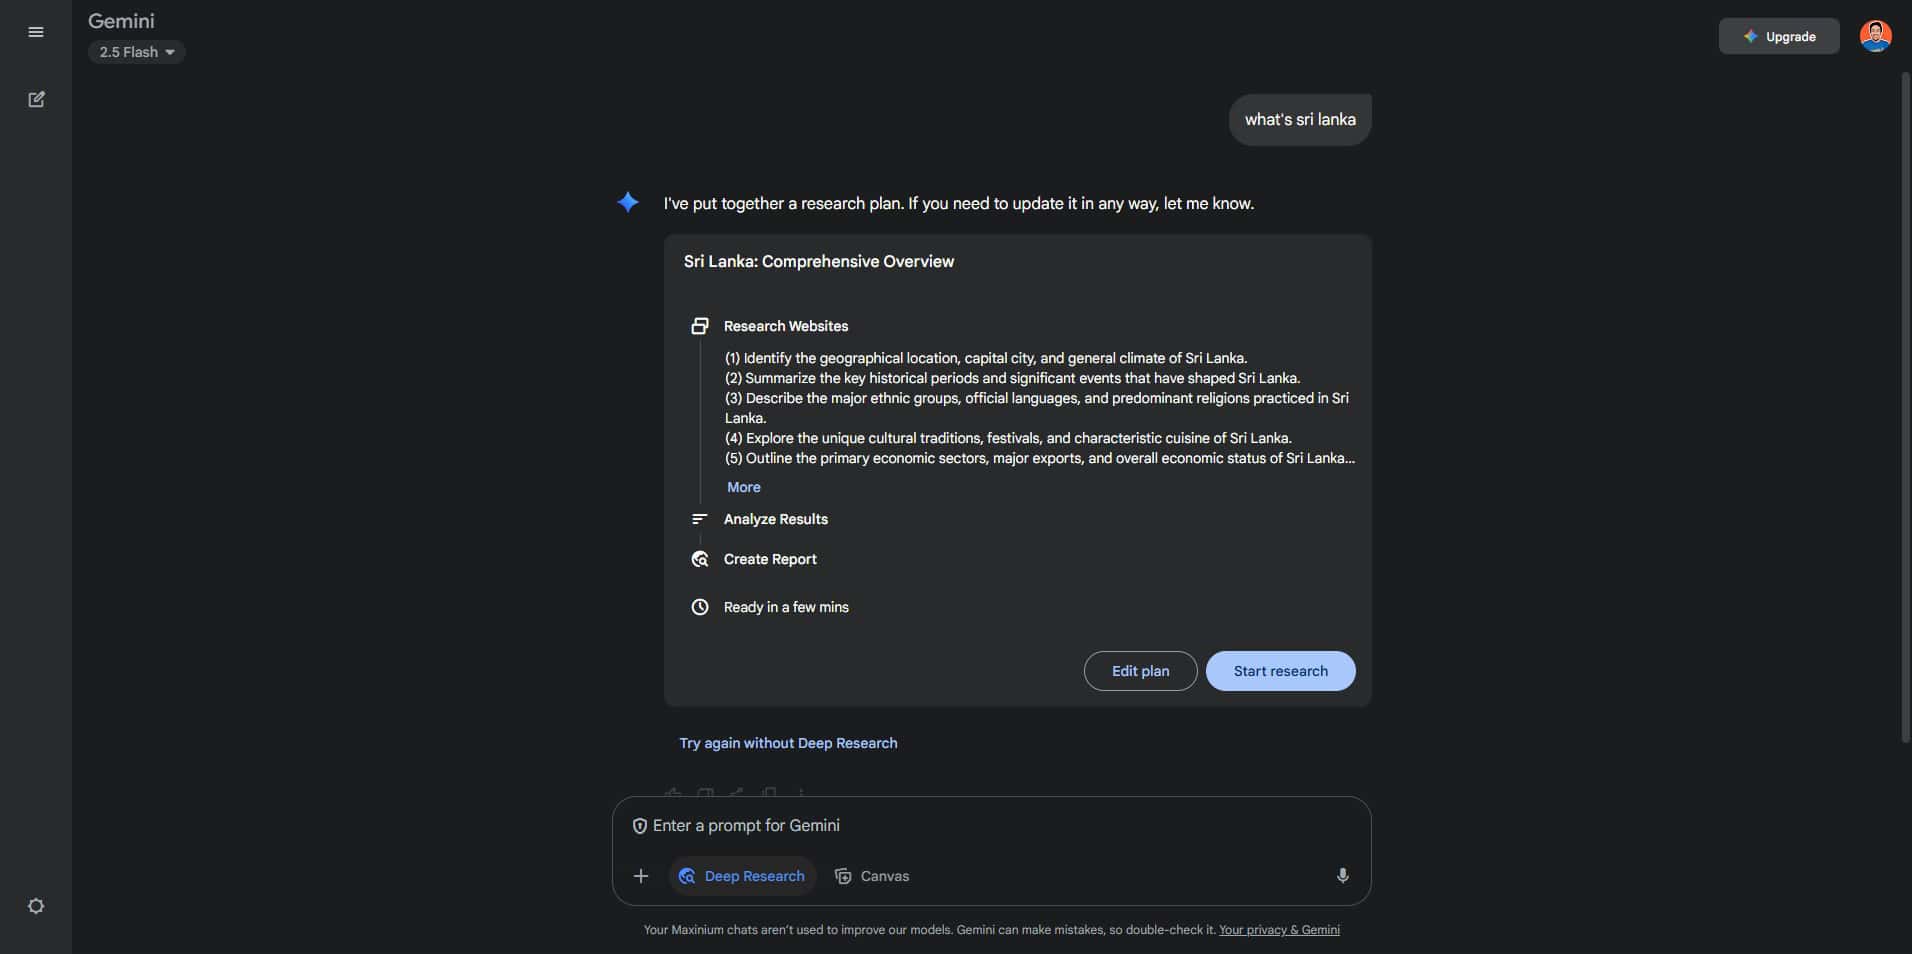Click the Gemini sparkle icon beside the response
1912x954 pixels.
pos(628,202)
